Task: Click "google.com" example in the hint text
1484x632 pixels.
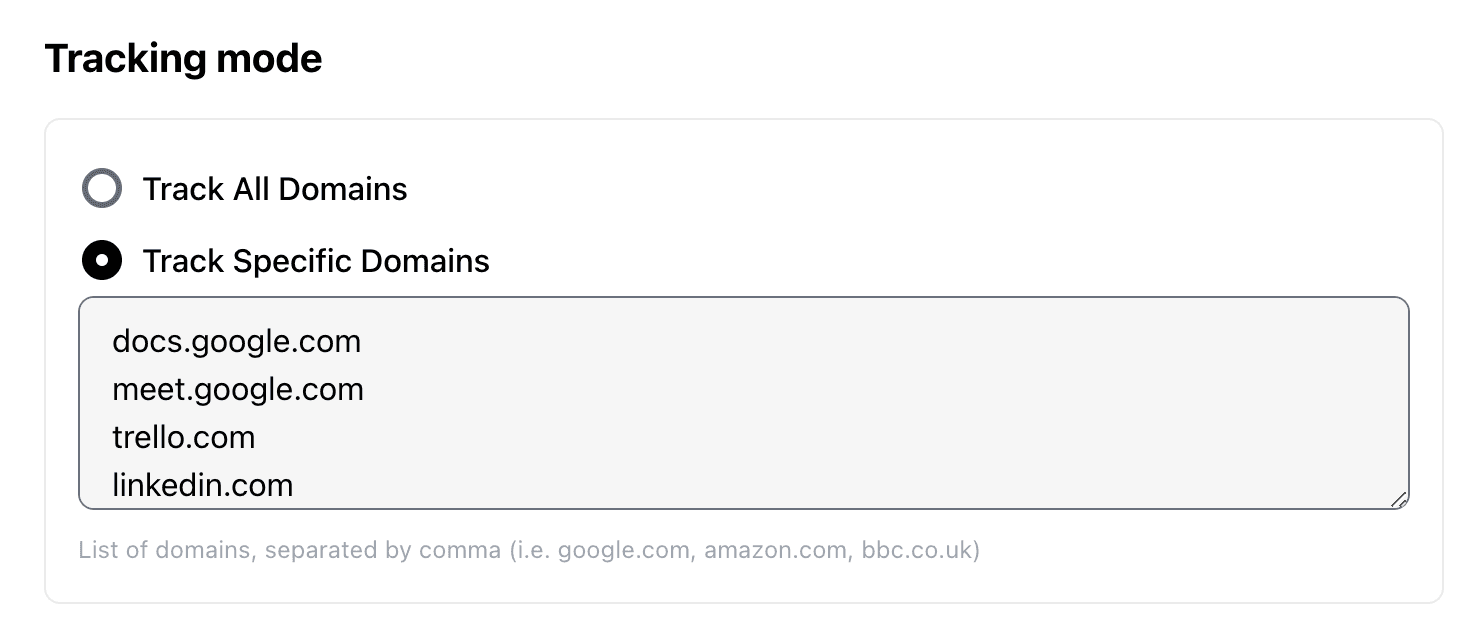Action: (x=624, y=550)
